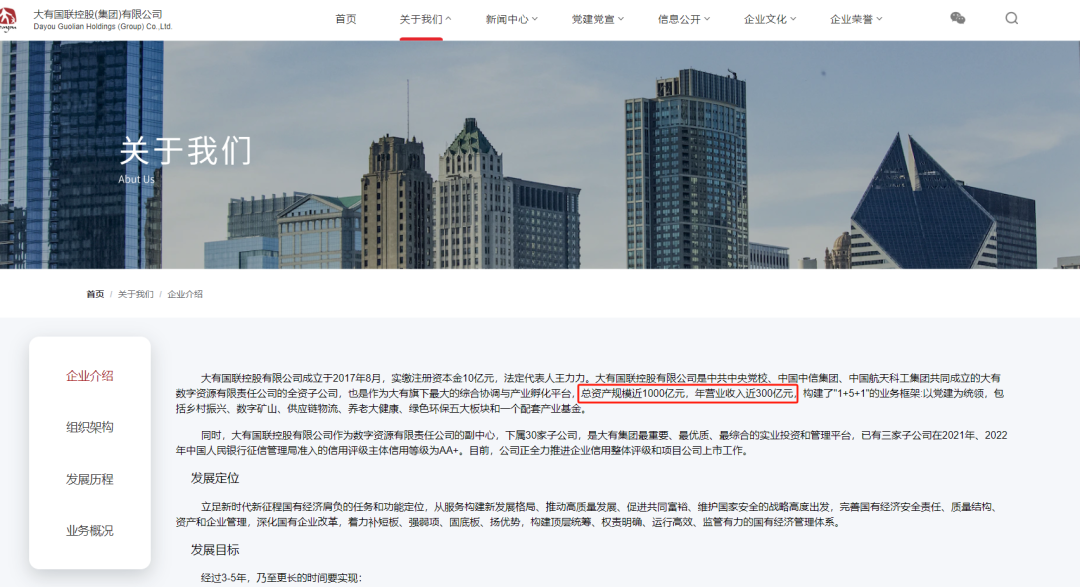This screenshot has height=587, width=1080.
Task: Open the 党建党宣 navigation menu
Action: [x=593, y=19]
